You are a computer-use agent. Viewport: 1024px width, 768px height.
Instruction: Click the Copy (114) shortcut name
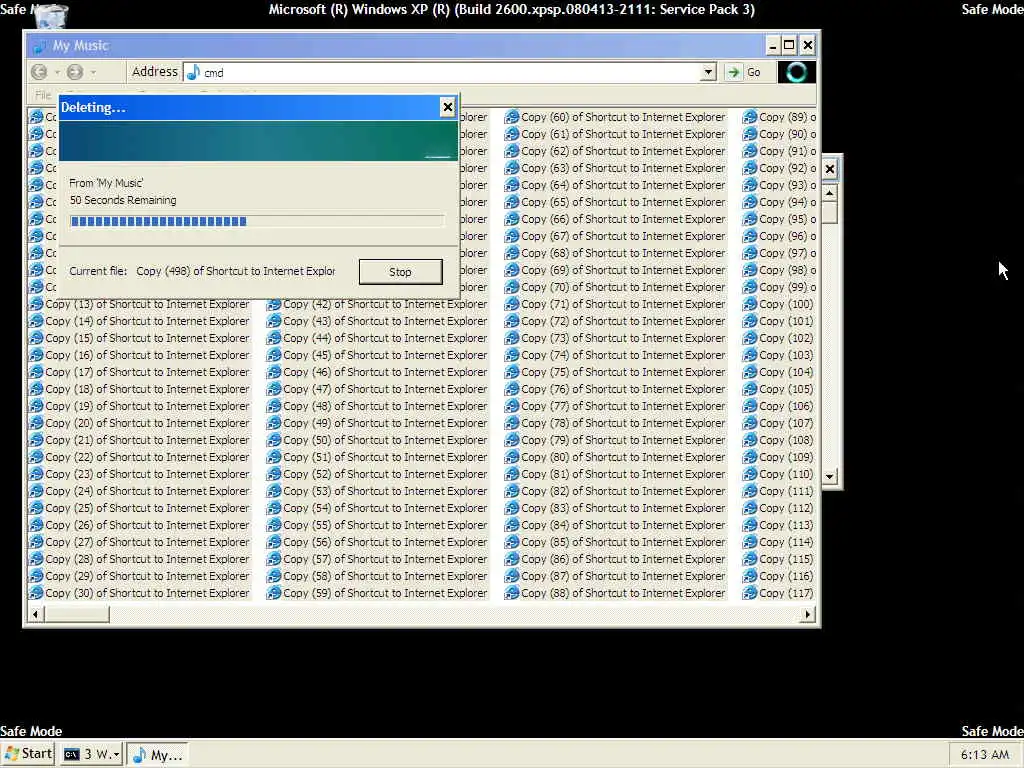click(x=786, y=542)
